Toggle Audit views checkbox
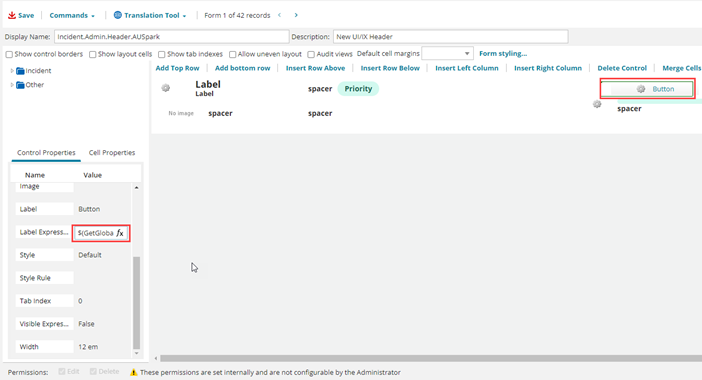The width and height of the screenshot is (702, 380). point(311,54)
